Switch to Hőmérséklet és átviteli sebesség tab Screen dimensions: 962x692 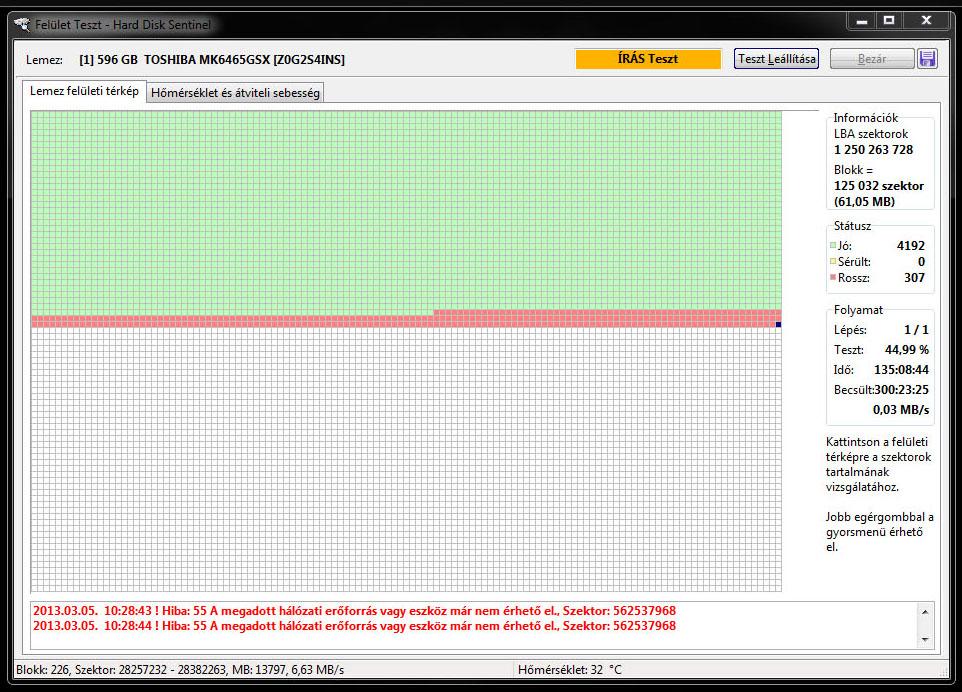235,93
